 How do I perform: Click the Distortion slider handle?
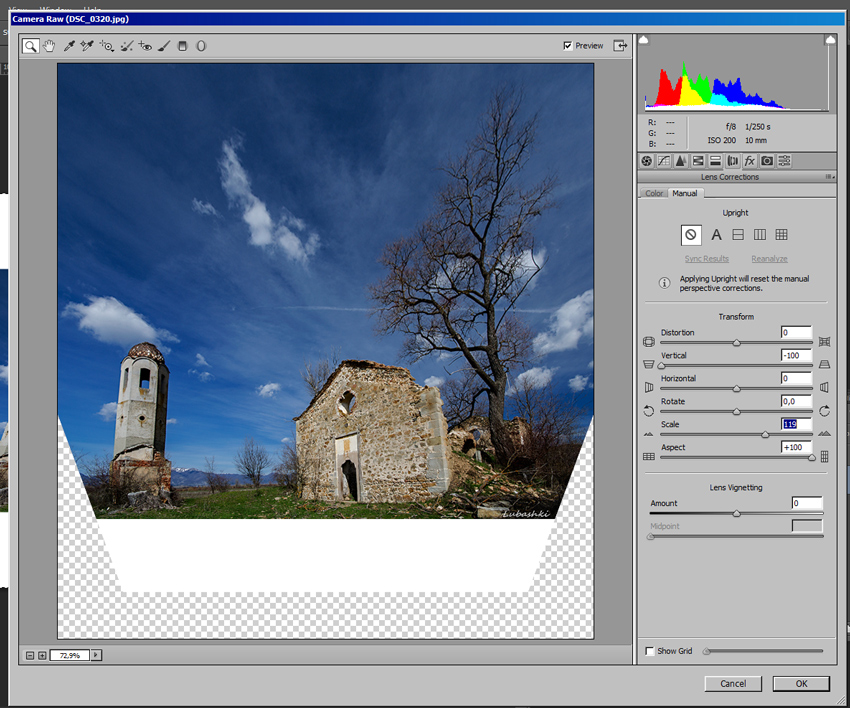[x=737, y=343]
